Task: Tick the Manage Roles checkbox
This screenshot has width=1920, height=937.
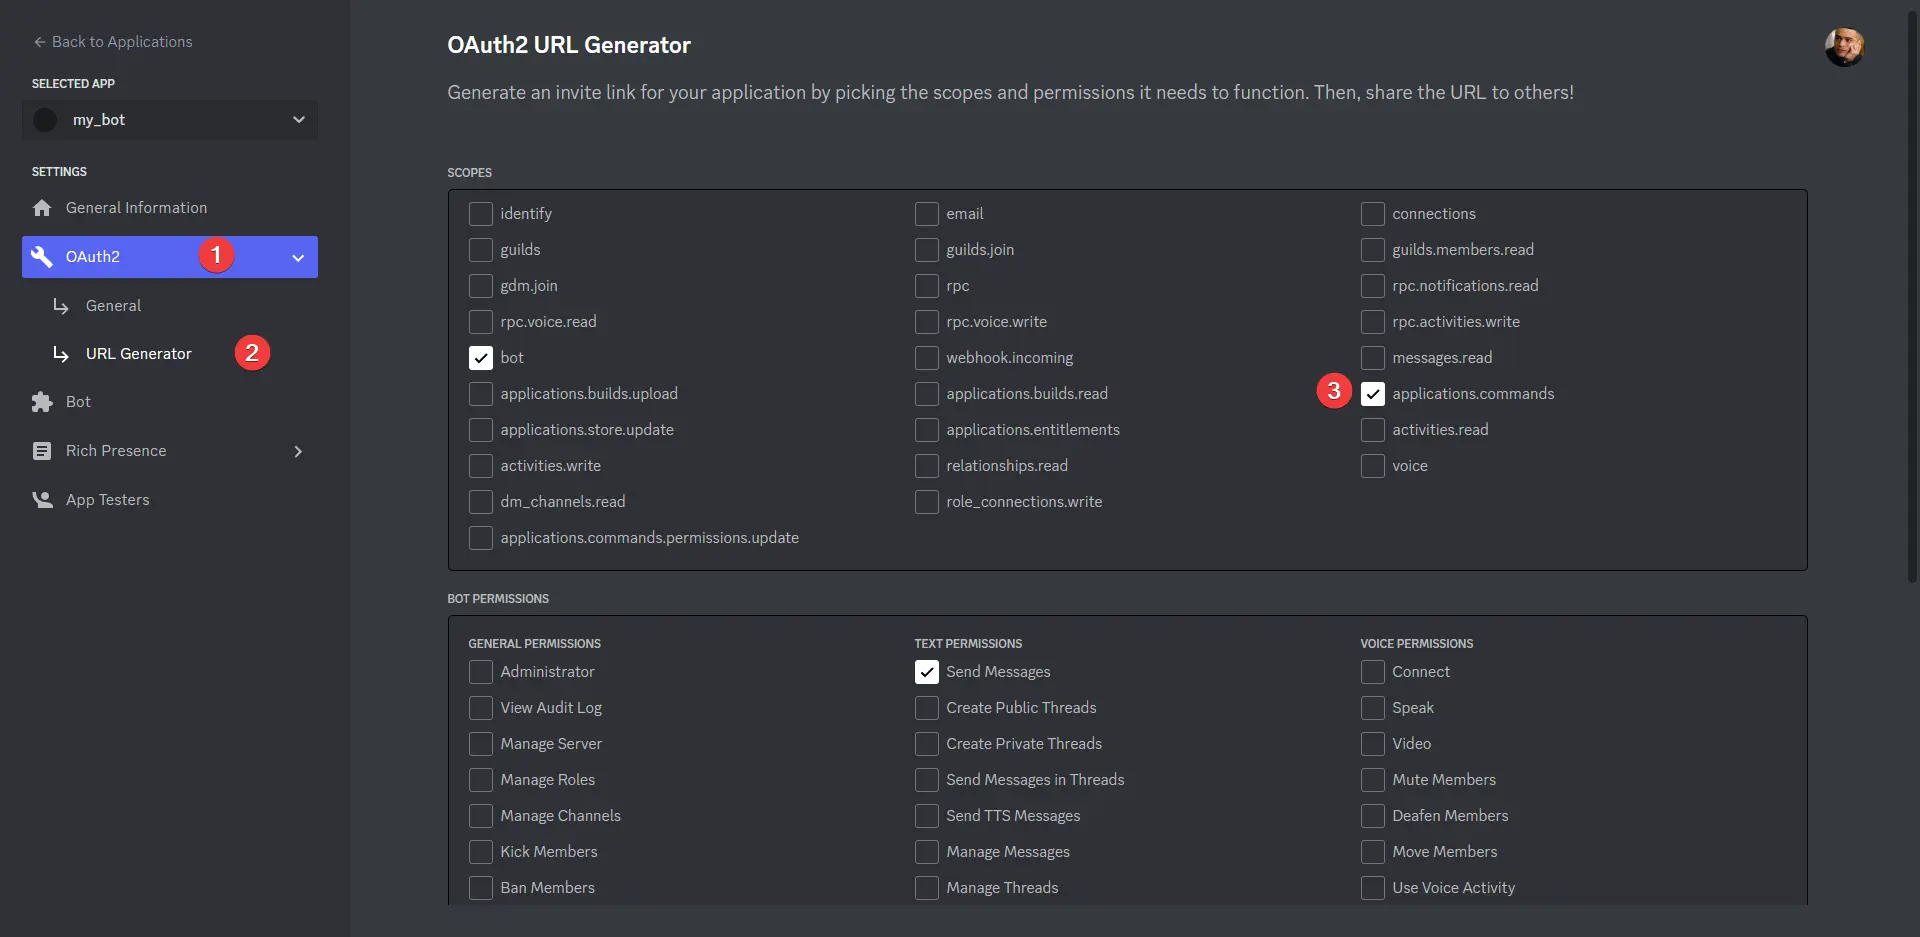Action: [481, 780]
